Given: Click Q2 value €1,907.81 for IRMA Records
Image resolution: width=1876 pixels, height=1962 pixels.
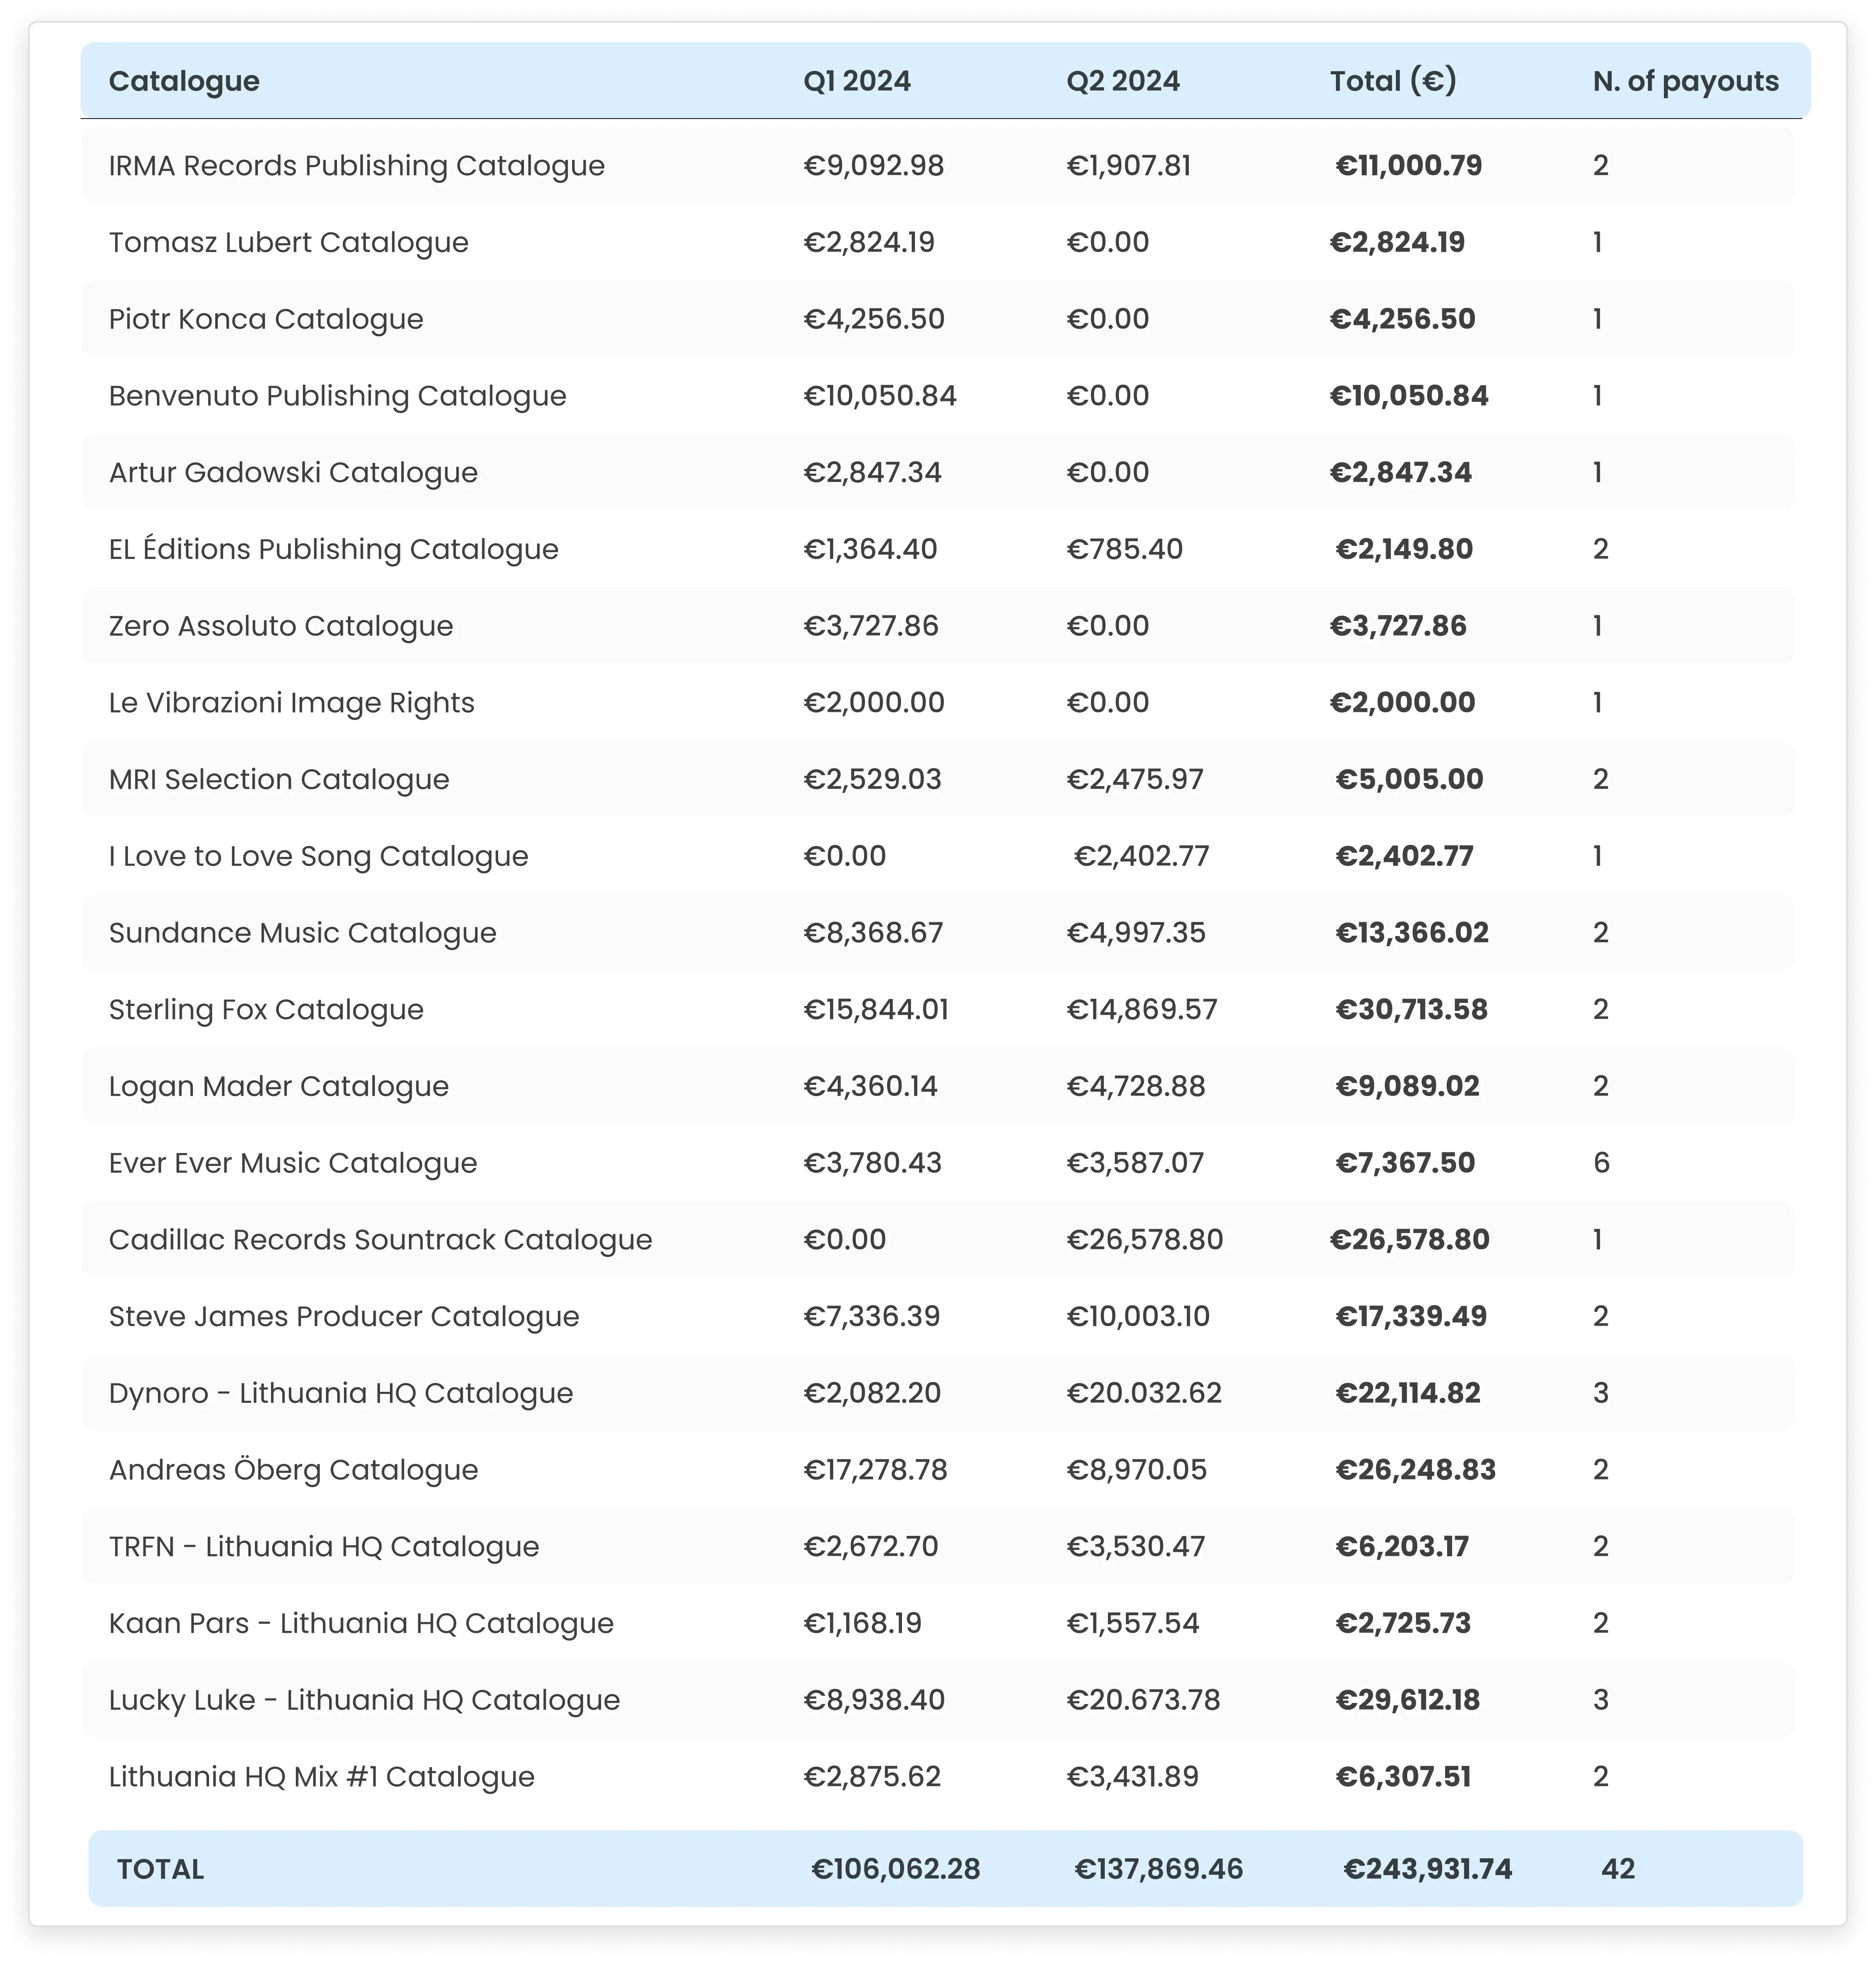Looking at the screenshot, I should (x=1129, y=166).
